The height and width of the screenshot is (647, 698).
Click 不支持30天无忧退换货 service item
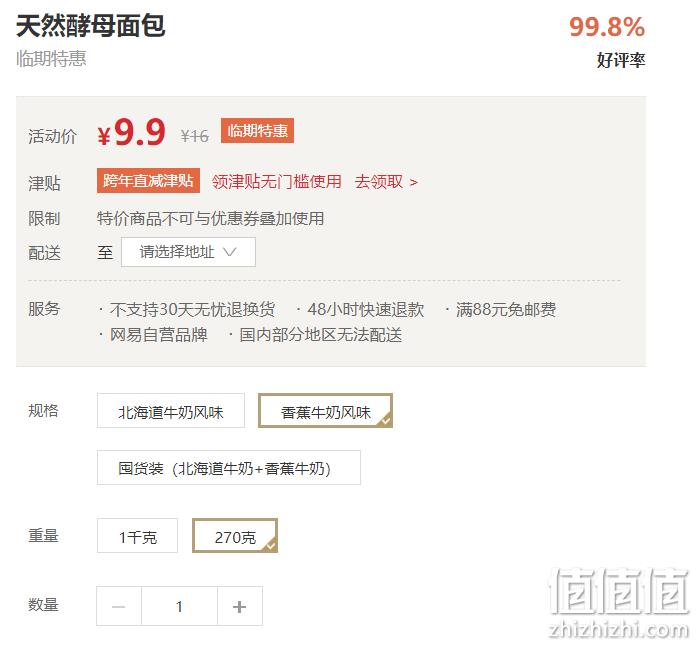pyautogui.click(x=192, y=309)
